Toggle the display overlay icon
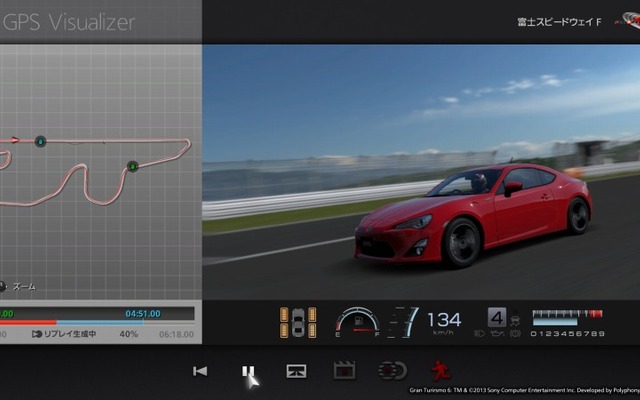This screenshot has width=640, height=400. [x=296, y=371]
